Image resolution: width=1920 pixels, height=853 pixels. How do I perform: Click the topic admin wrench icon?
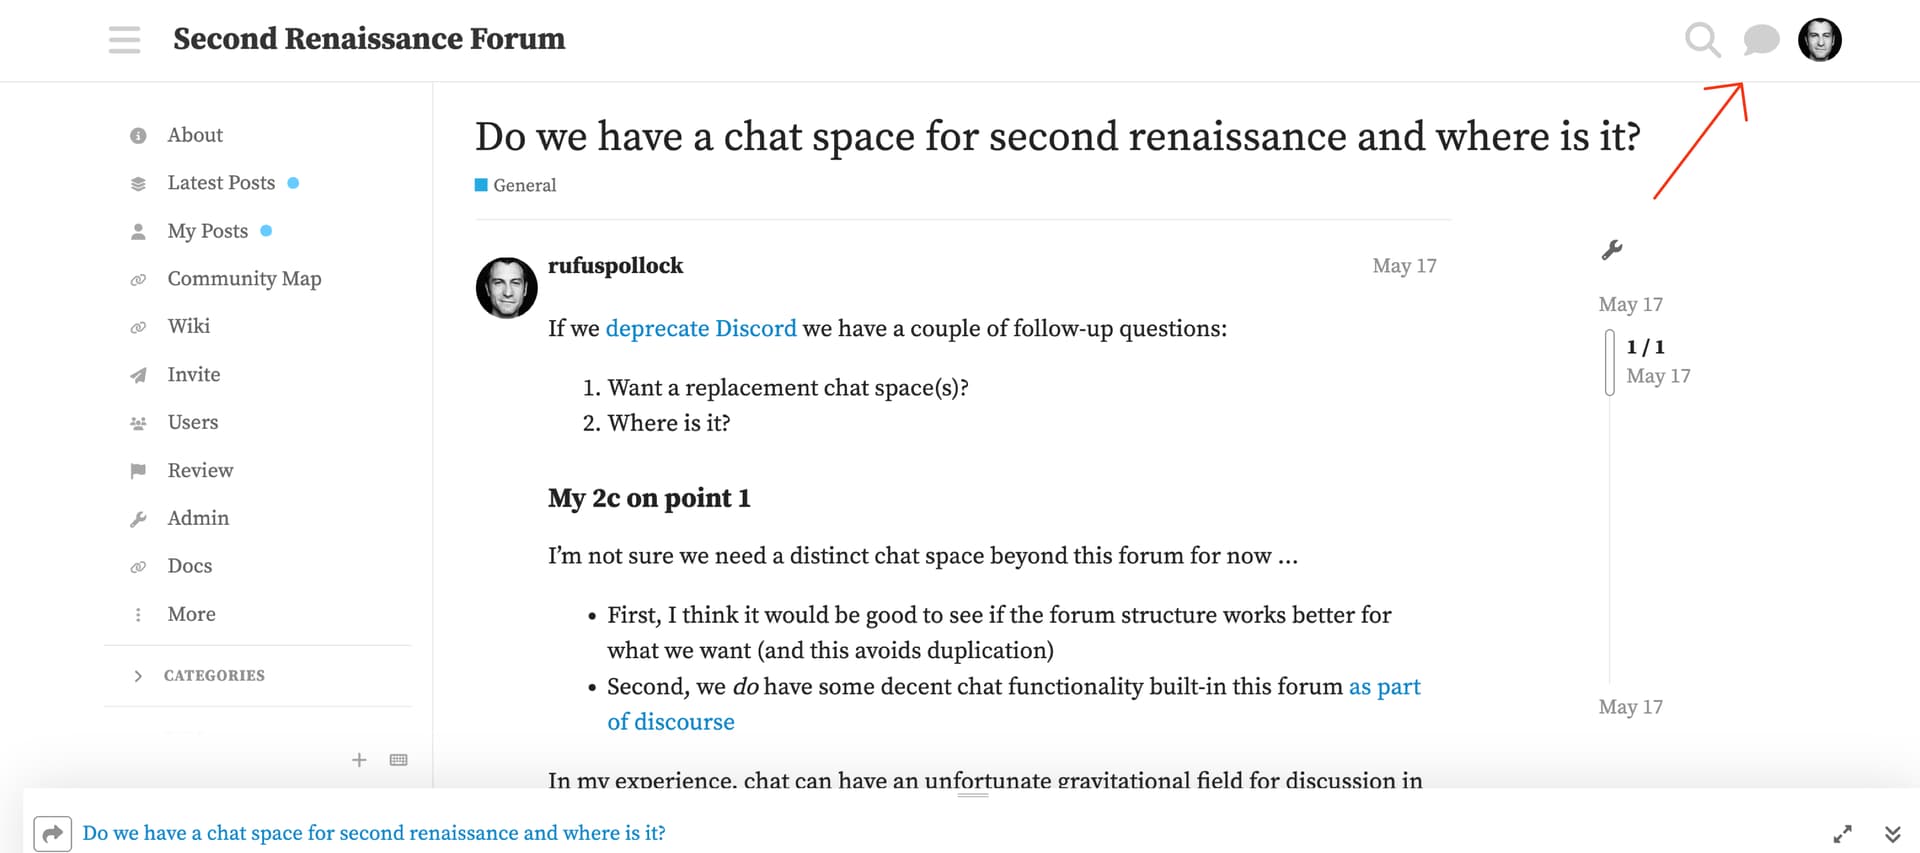(1612, 250)
